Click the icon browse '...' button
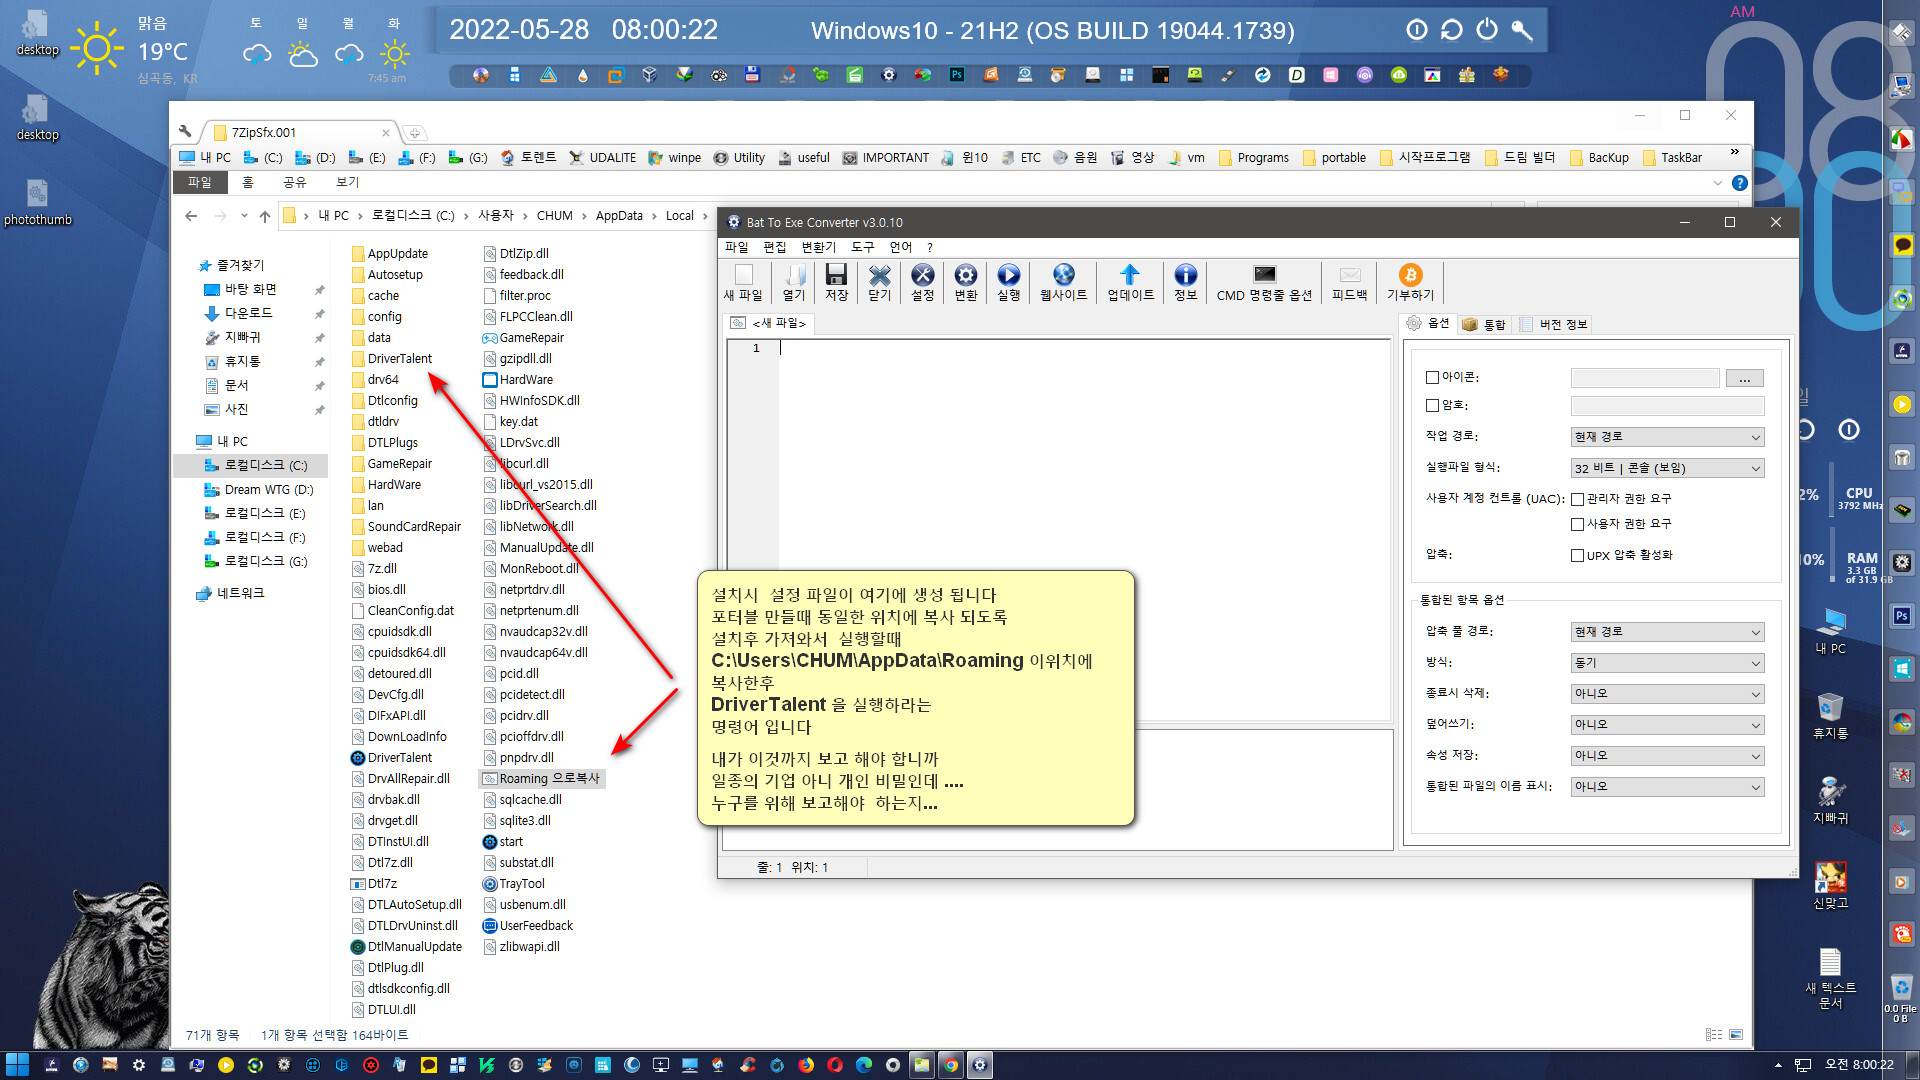Image resolution: width=1920 pixels, height=1080 pixels. click(x=1744, y=378)
